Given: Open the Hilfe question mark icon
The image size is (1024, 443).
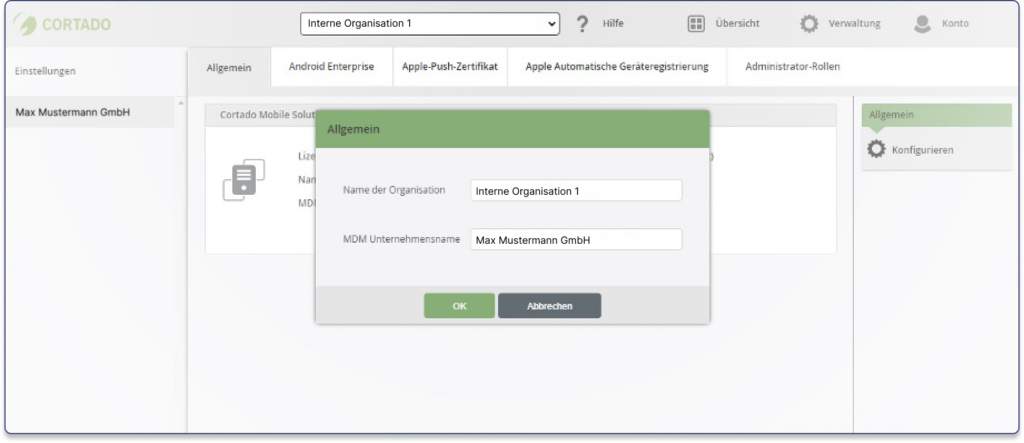Looking at the screenshot, I should 583,24.
